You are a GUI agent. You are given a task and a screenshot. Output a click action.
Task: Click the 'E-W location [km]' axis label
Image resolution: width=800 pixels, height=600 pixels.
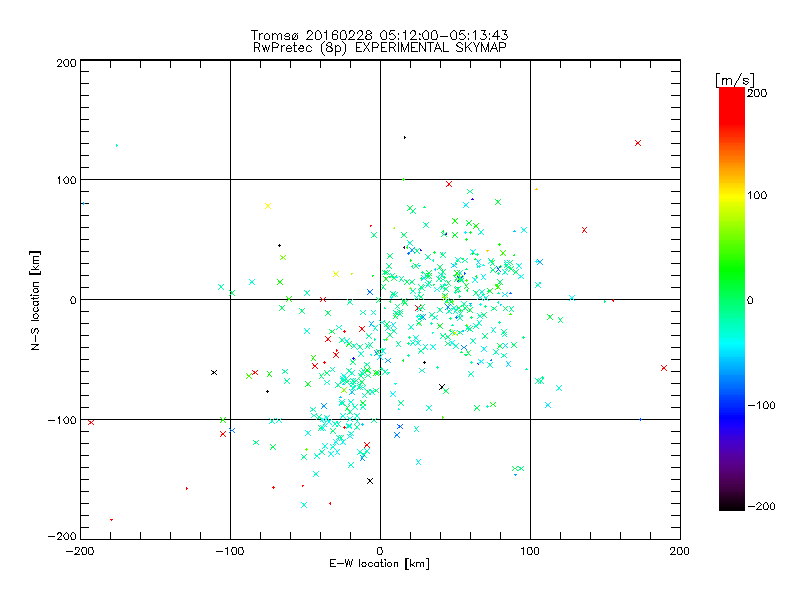(x=379, y=563)
